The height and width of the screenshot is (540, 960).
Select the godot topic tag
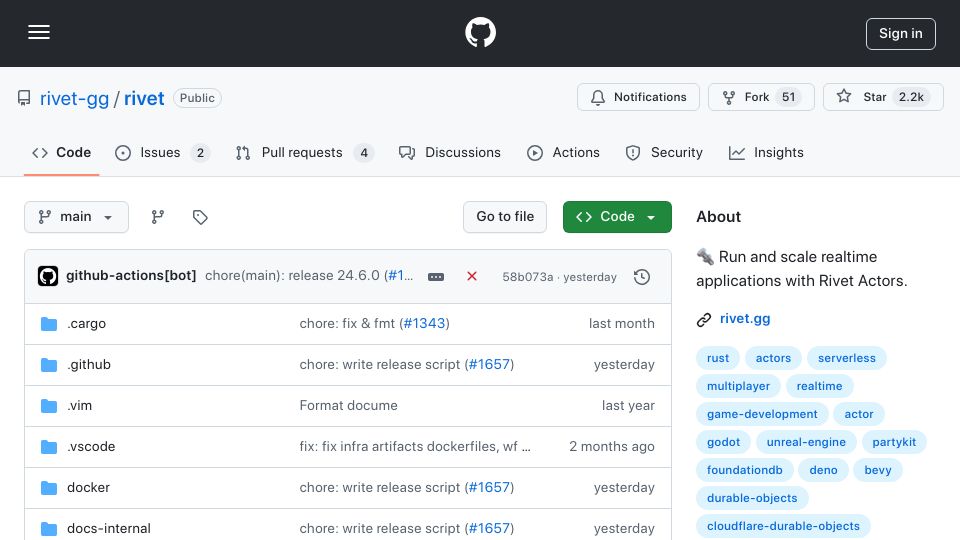(x=724, y=443)
